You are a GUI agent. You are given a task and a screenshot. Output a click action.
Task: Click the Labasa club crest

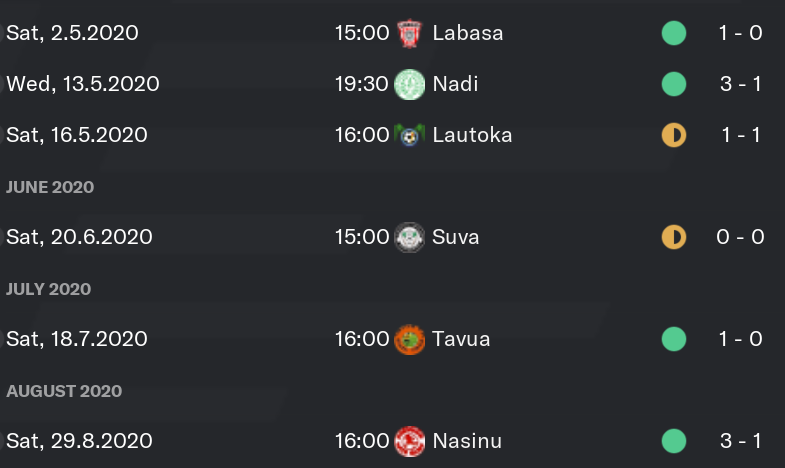pyautogui.click(x=410, y=33)
